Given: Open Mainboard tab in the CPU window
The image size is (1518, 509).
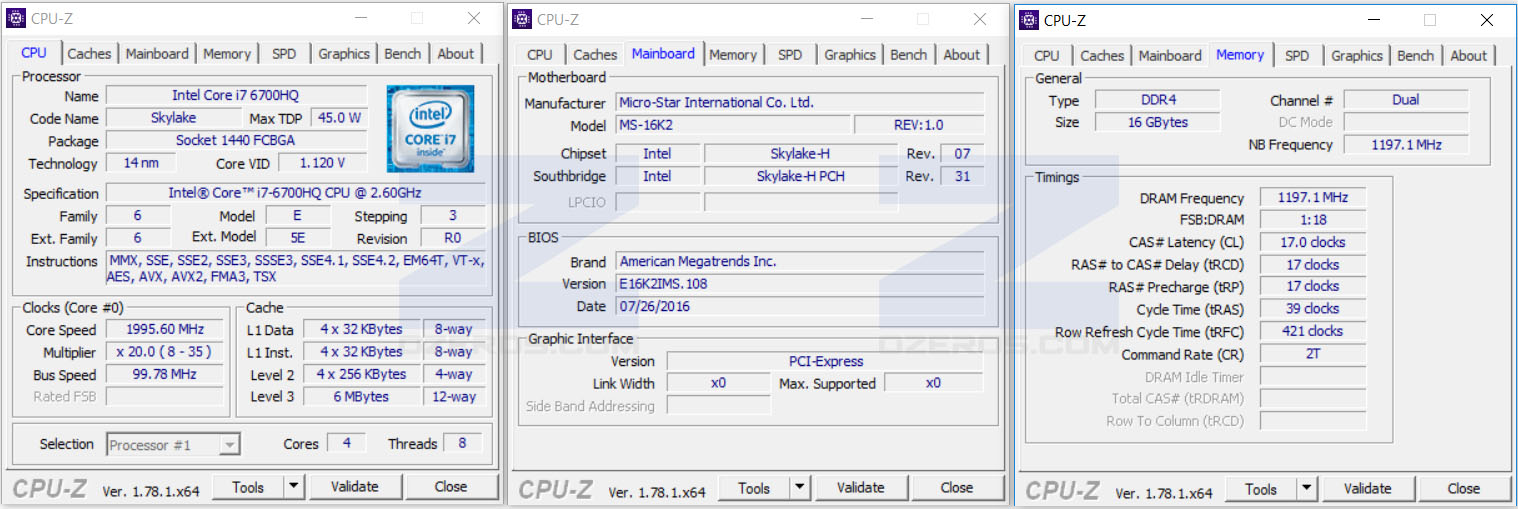Looking at the screenshot, I should click(157, 54).
